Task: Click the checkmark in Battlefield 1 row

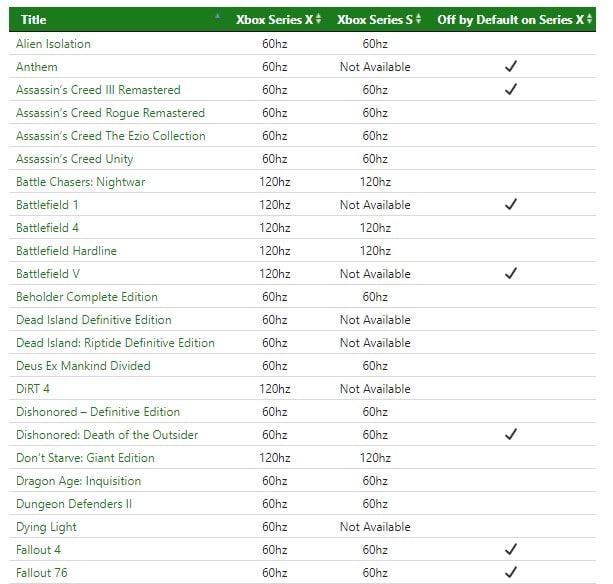Action: tap(511, 204)
